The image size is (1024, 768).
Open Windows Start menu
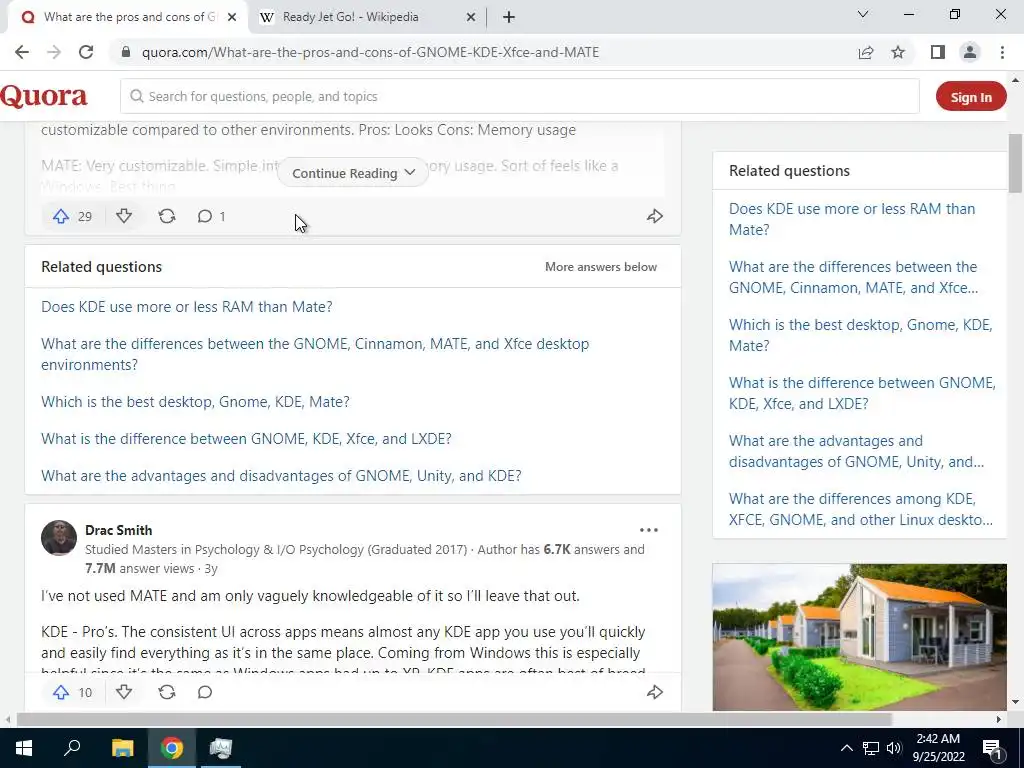24,748
